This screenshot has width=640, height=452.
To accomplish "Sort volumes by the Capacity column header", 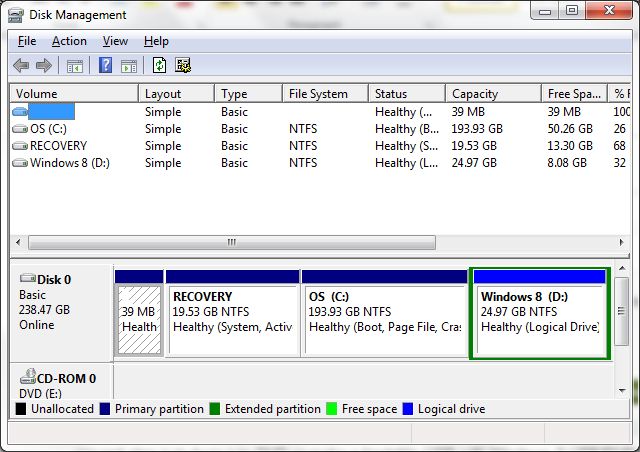I will click(x=474, y=93).
